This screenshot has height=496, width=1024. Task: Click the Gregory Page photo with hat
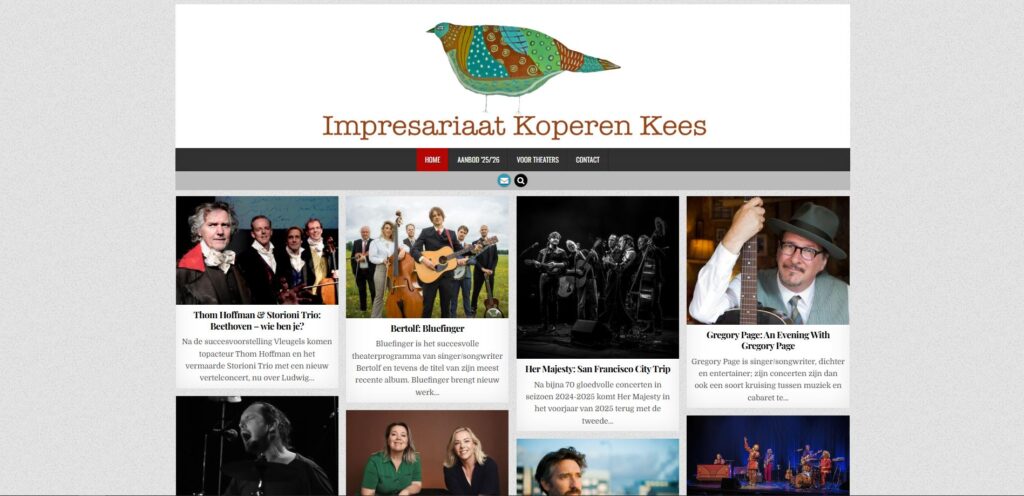[768, 260]
